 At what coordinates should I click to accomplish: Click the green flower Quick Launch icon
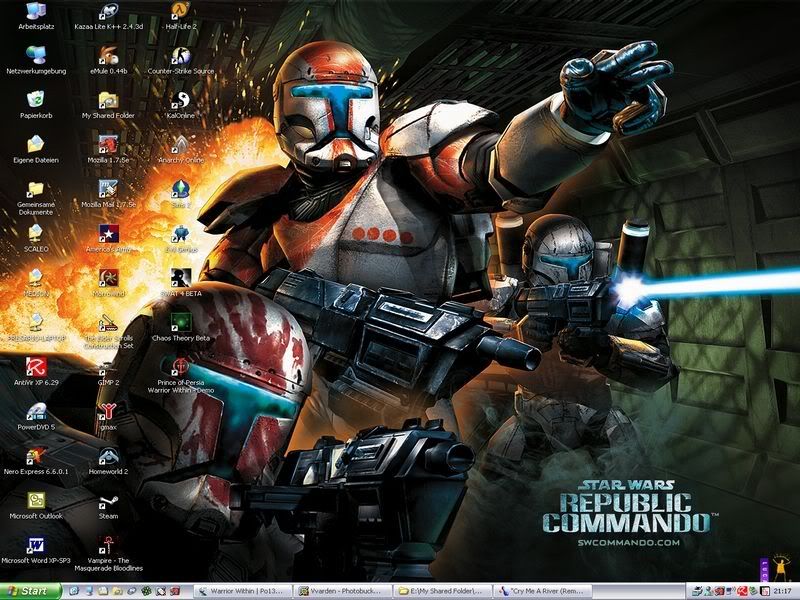click(x=147, y=591)
